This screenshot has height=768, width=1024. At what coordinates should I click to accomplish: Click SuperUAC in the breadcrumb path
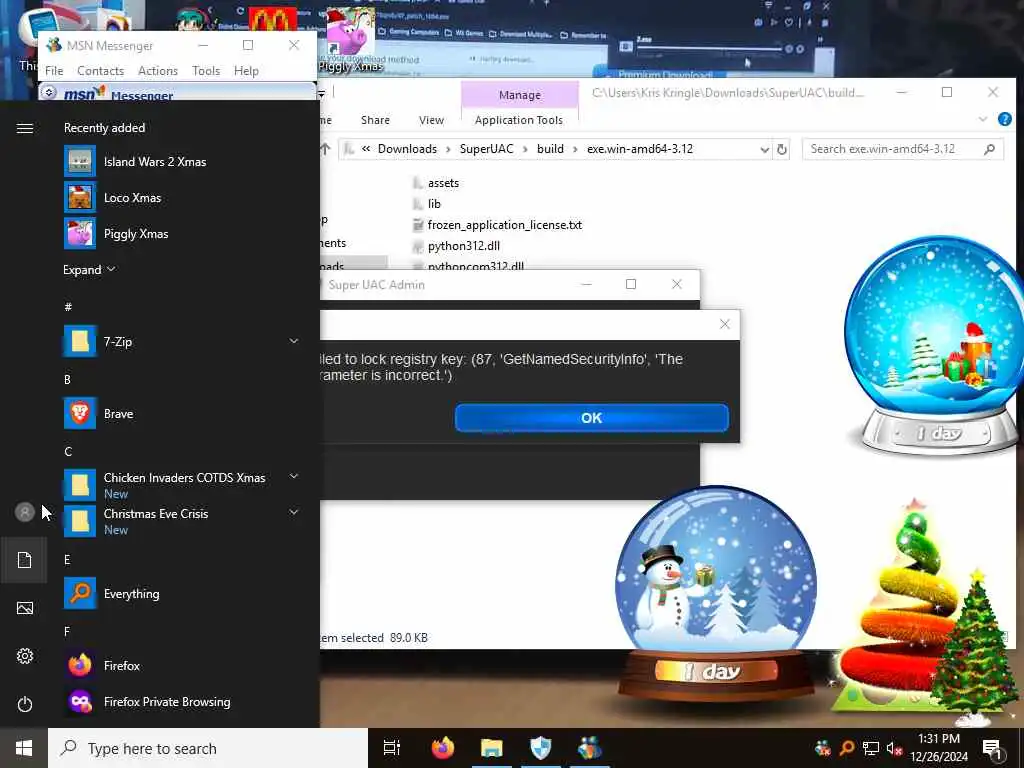tap(487, 149)
